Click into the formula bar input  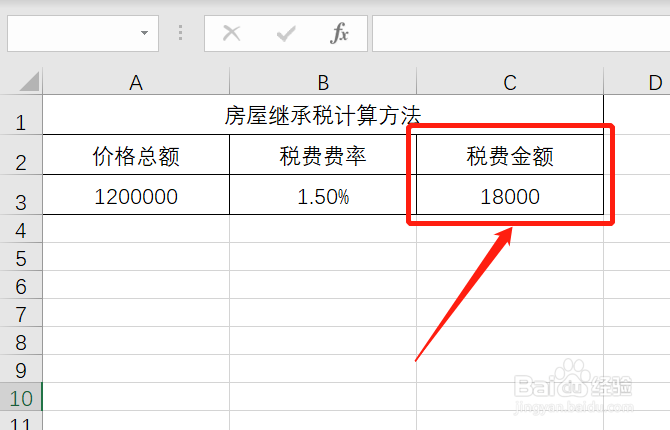(521, 33)
